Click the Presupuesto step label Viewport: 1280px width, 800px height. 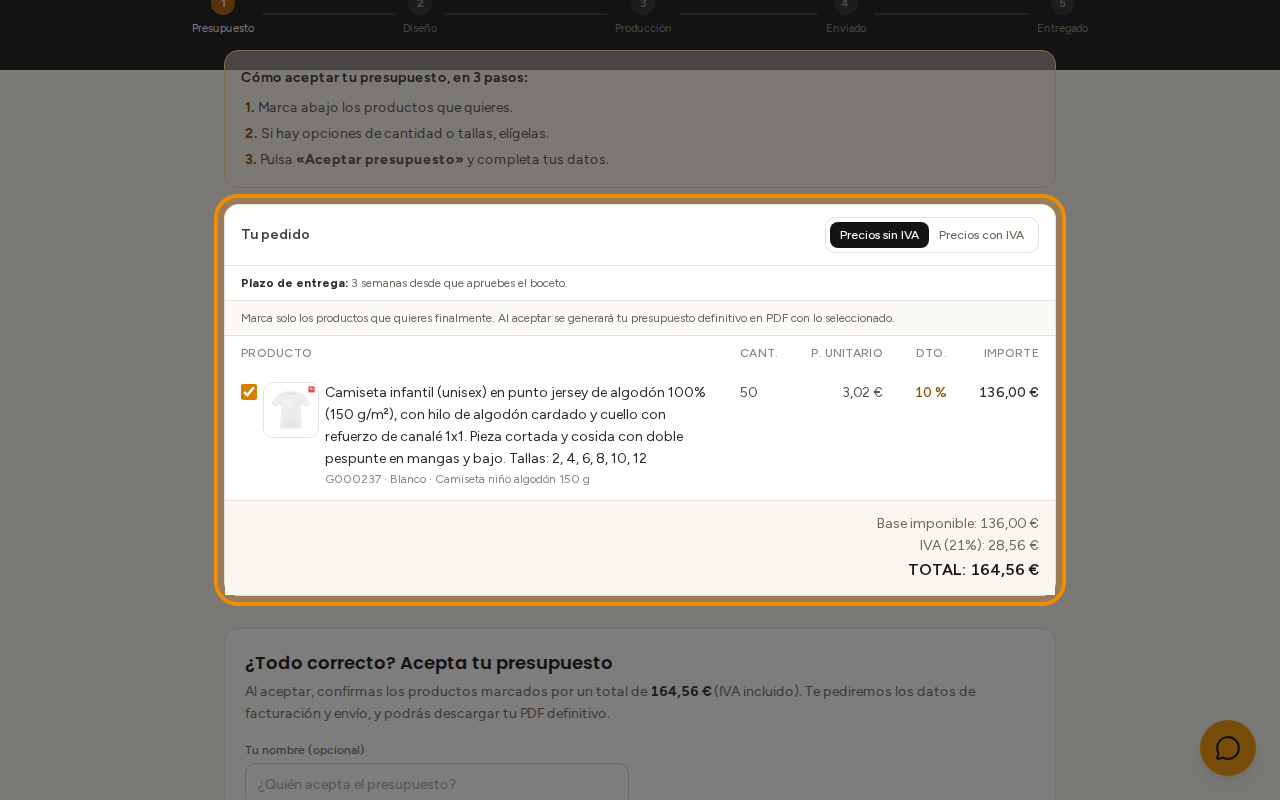[x=223, y=28]
